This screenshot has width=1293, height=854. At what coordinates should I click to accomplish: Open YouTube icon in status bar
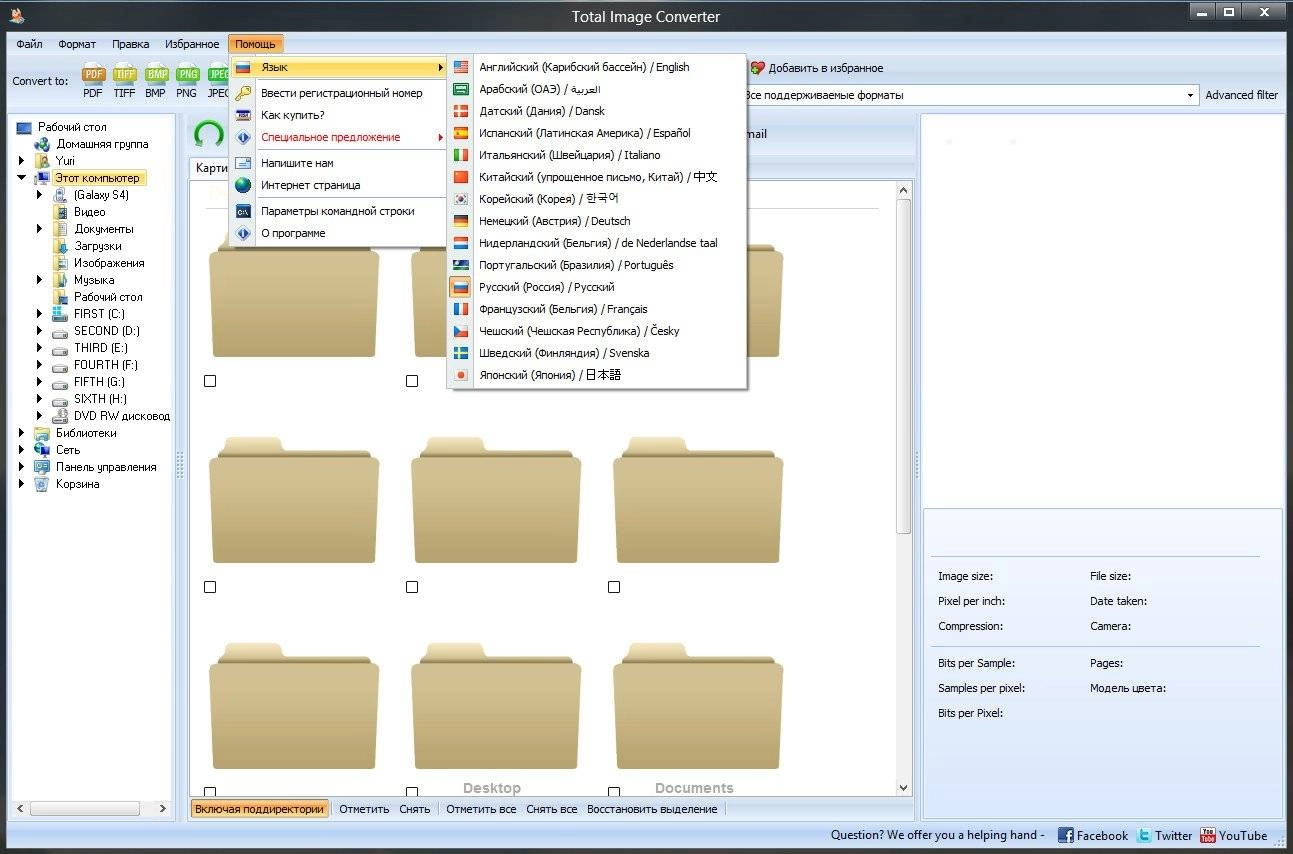[x=1207, y=835]
